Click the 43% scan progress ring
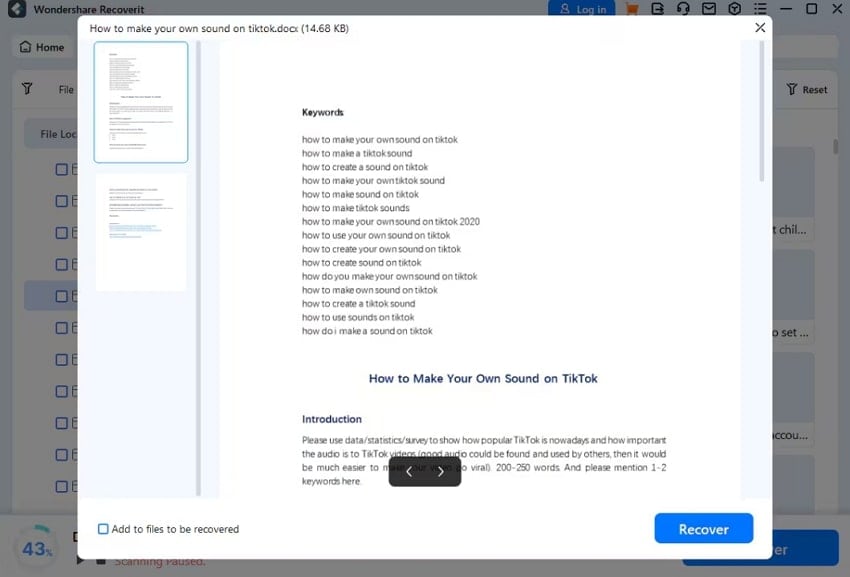 click(x=37, y=548)
